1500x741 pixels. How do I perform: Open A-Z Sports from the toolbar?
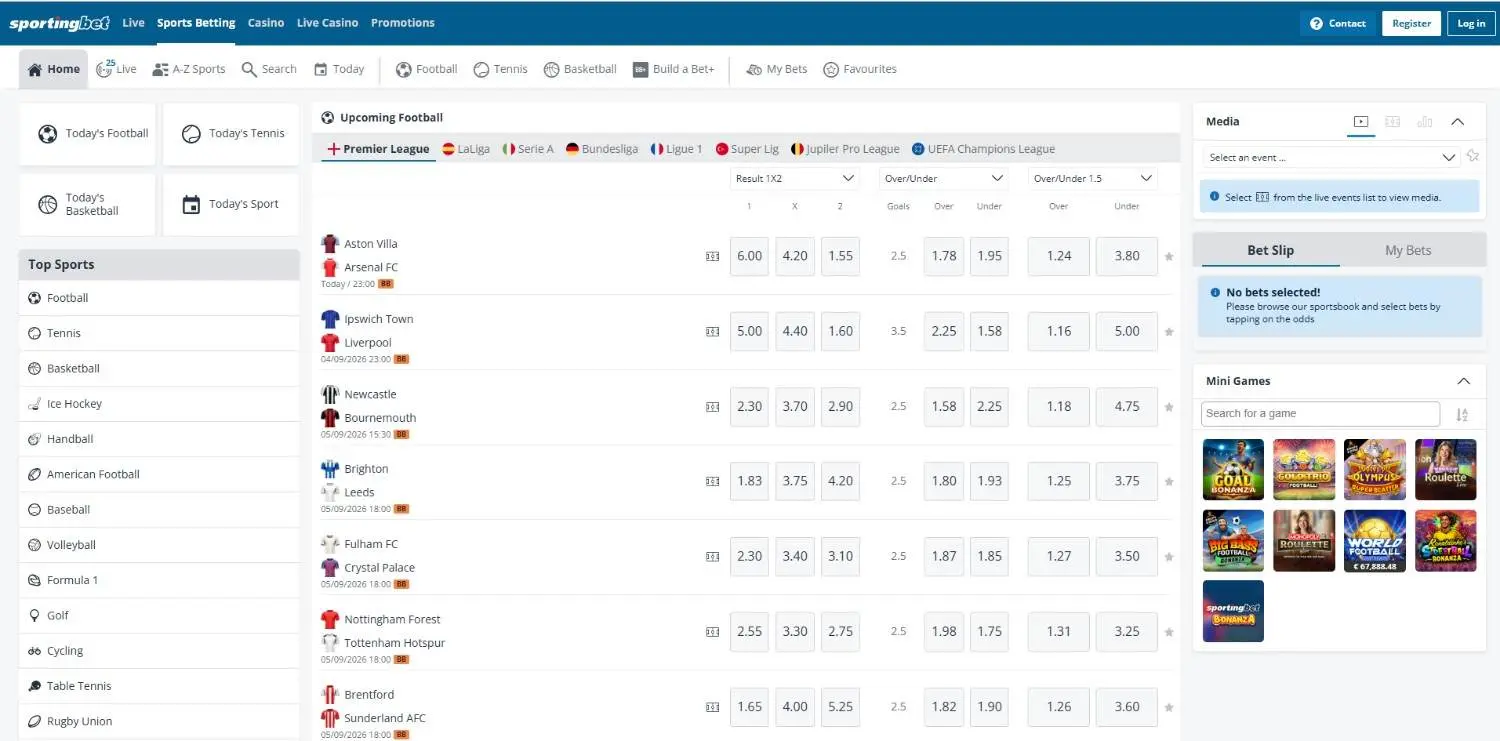coord(189,69)
